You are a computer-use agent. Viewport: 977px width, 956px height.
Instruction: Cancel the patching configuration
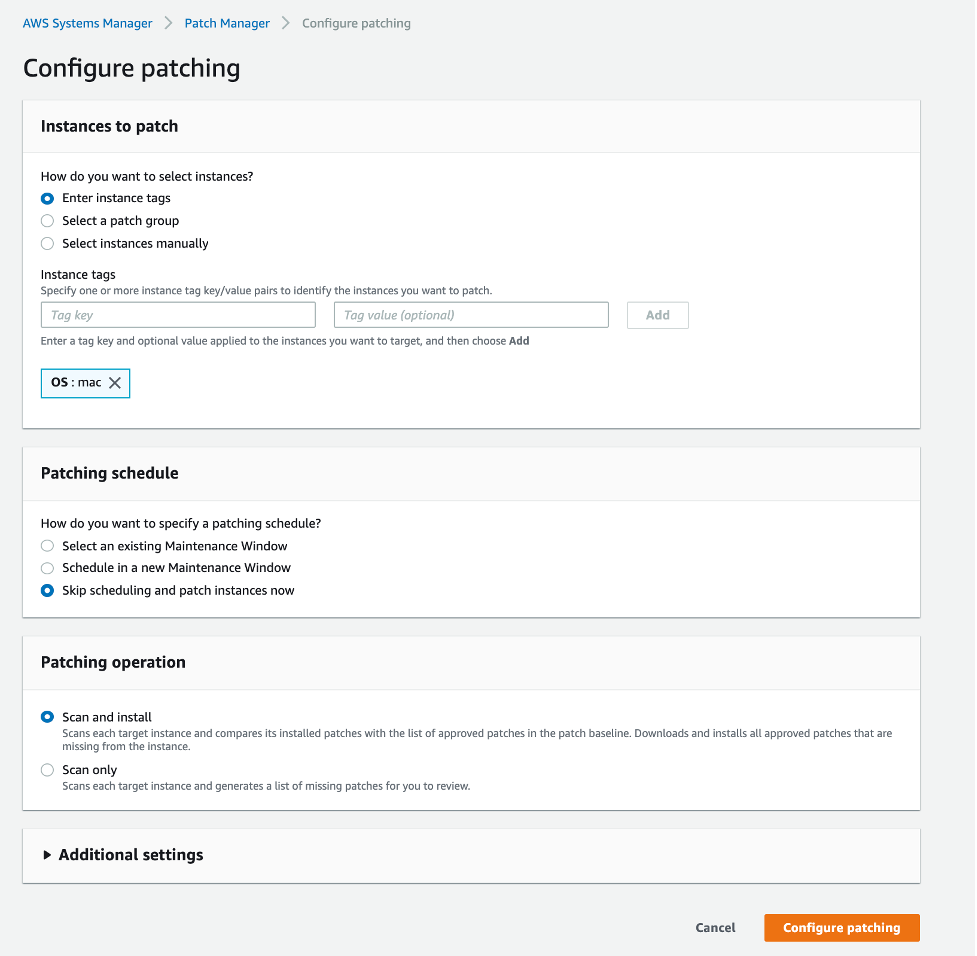[x=714, y=927]
